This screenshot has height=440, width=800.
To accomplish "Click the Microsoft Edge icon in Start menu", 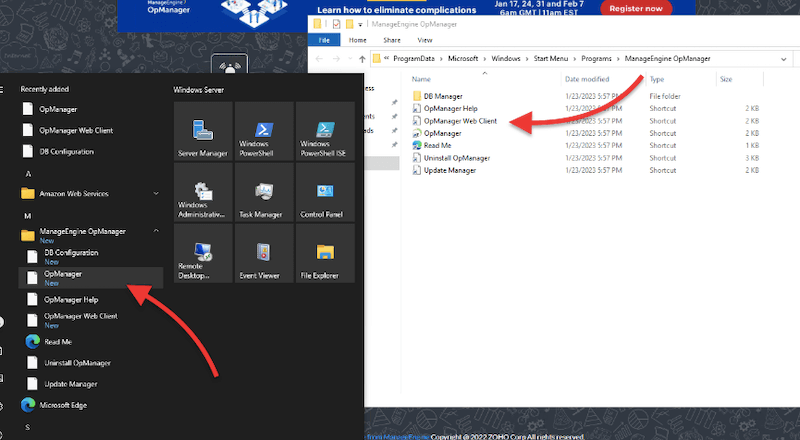I will [x=28, y=405].
